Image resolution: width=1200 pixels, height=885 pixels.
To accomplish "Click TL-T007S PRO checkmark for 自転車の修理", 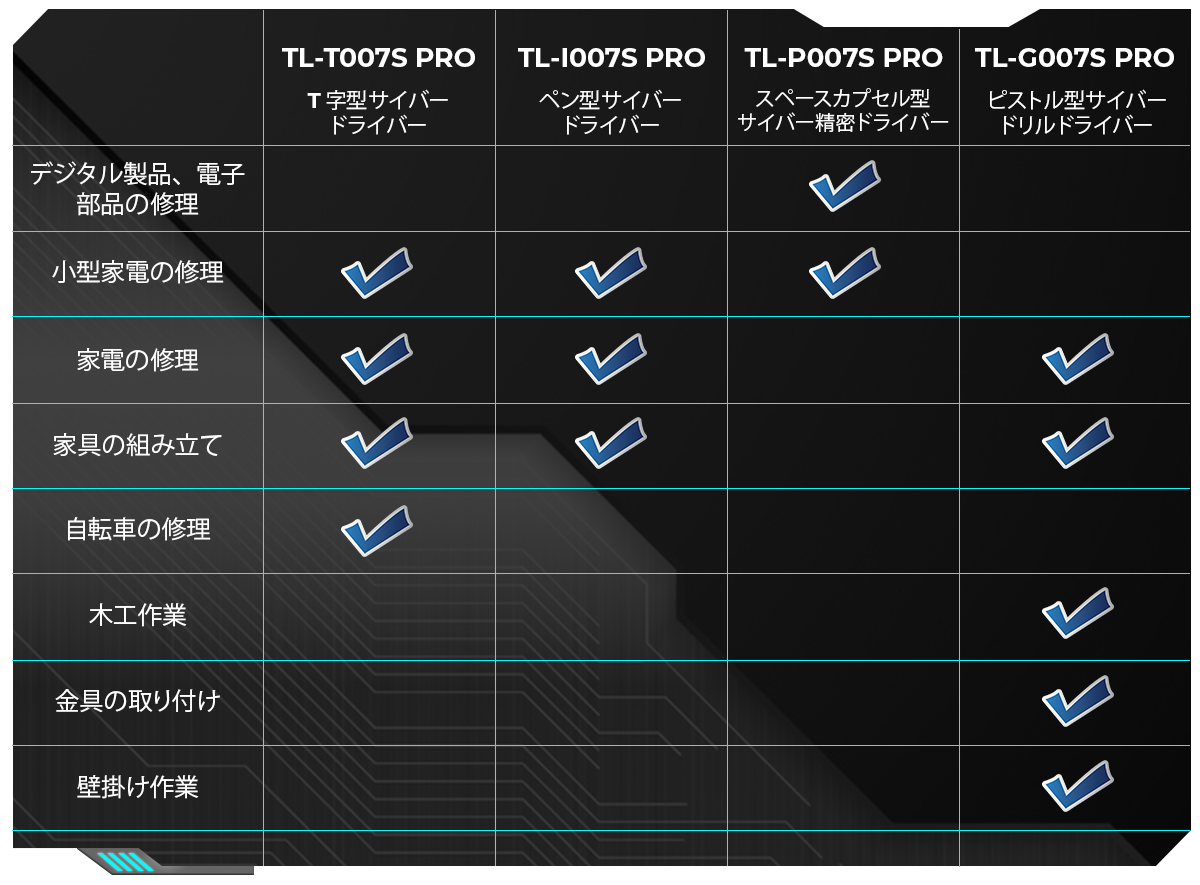I will pyautogui.click(x=376, y=531).
